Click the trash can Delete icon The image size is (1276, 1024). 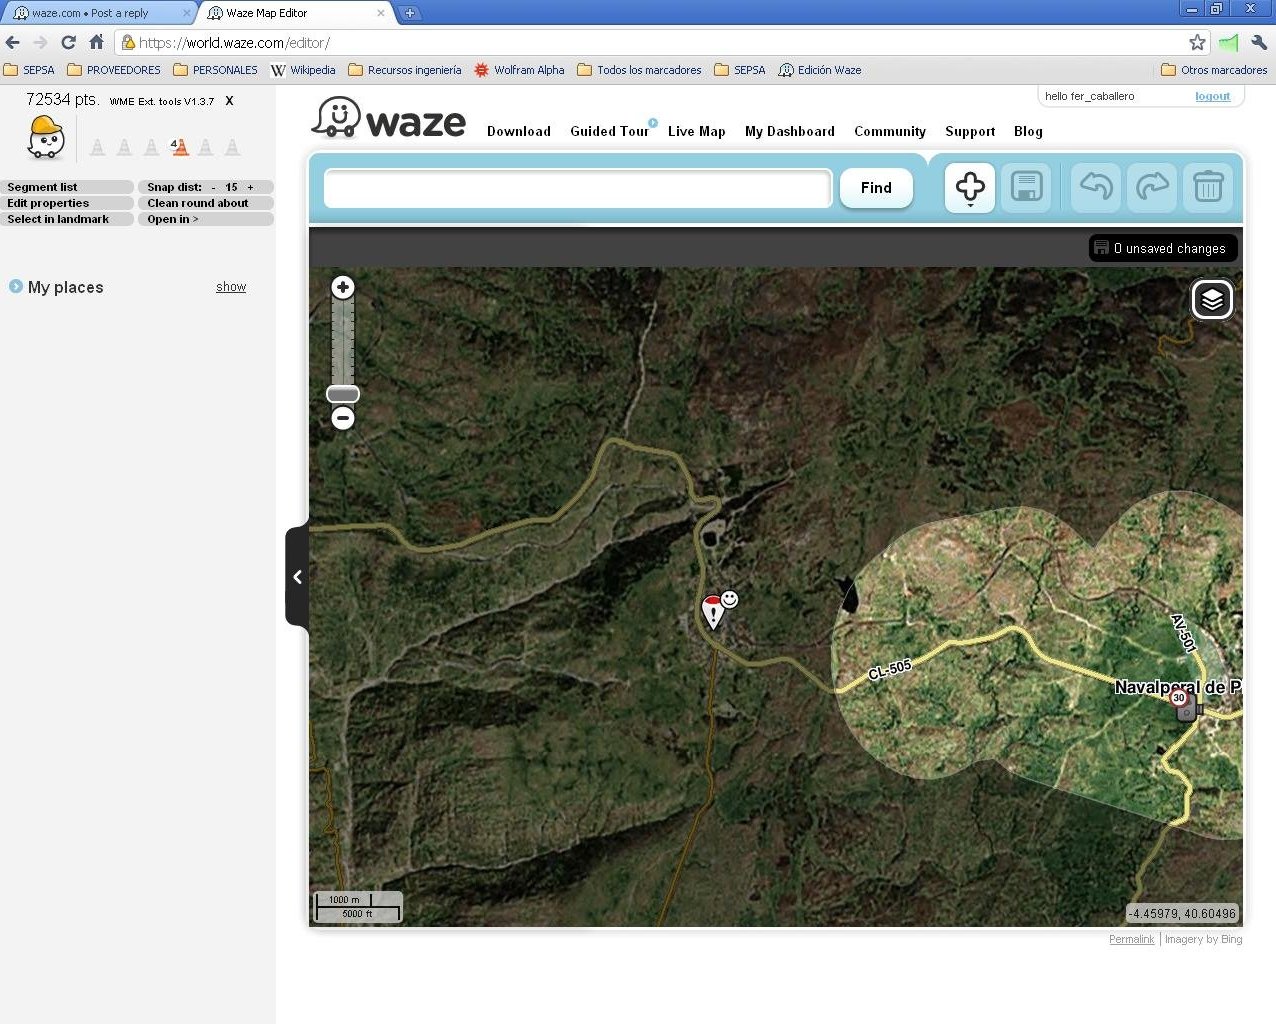1208,187
